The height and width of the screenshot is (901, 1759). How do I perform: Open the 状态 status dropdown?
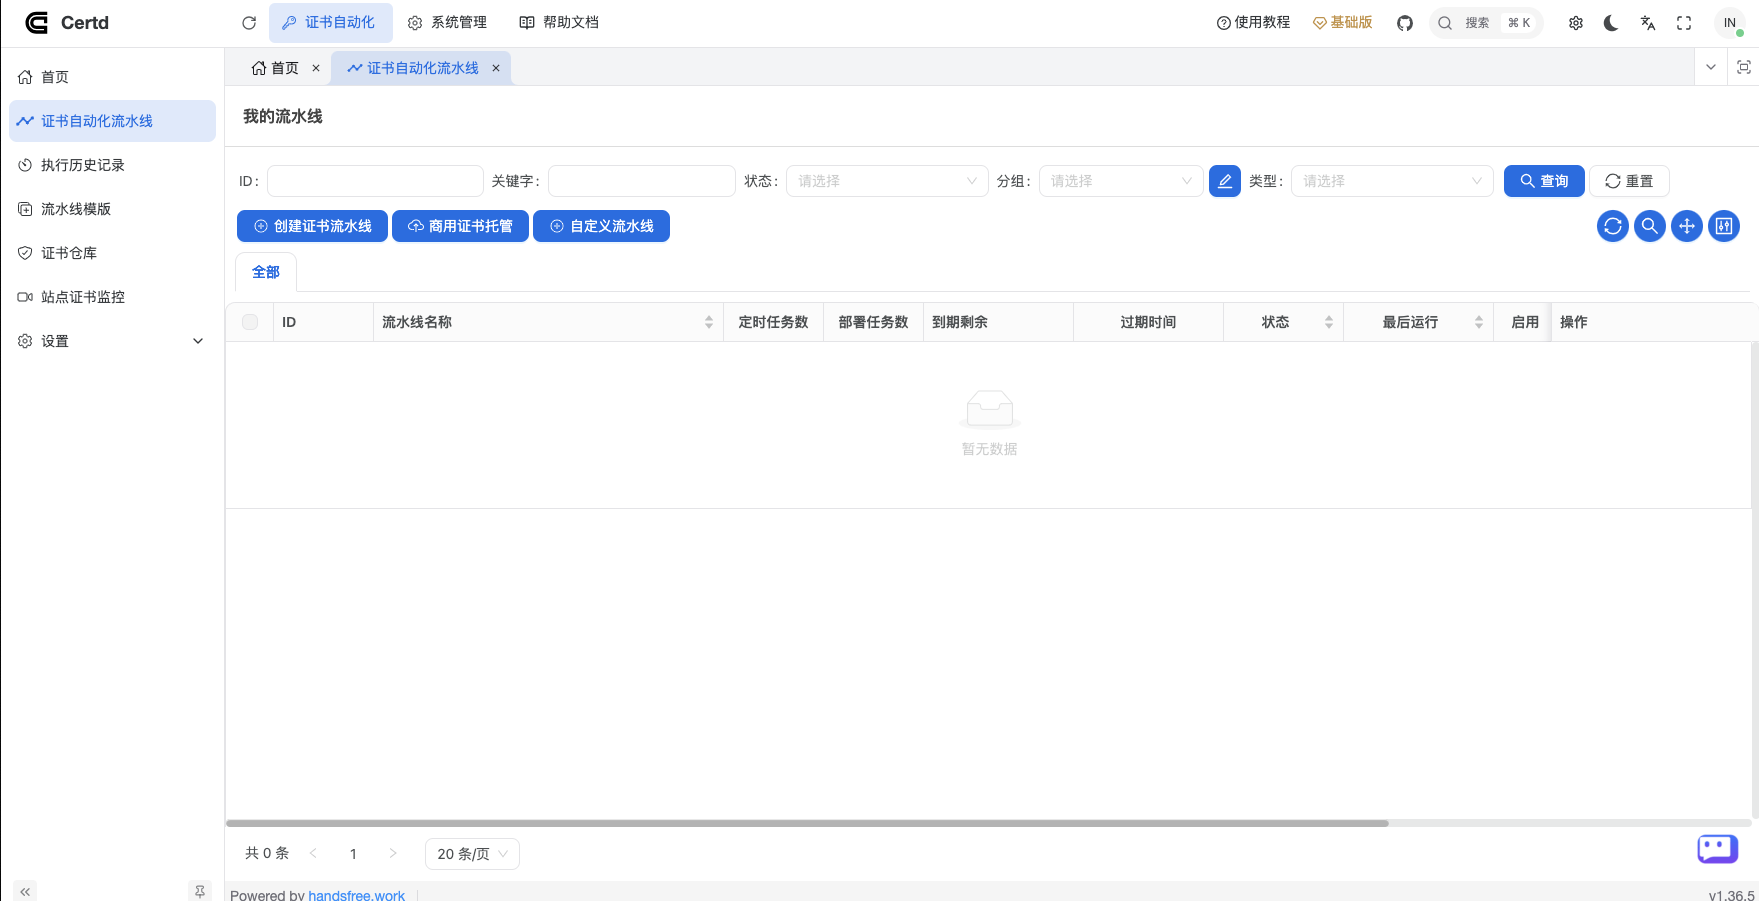(886, 181)
